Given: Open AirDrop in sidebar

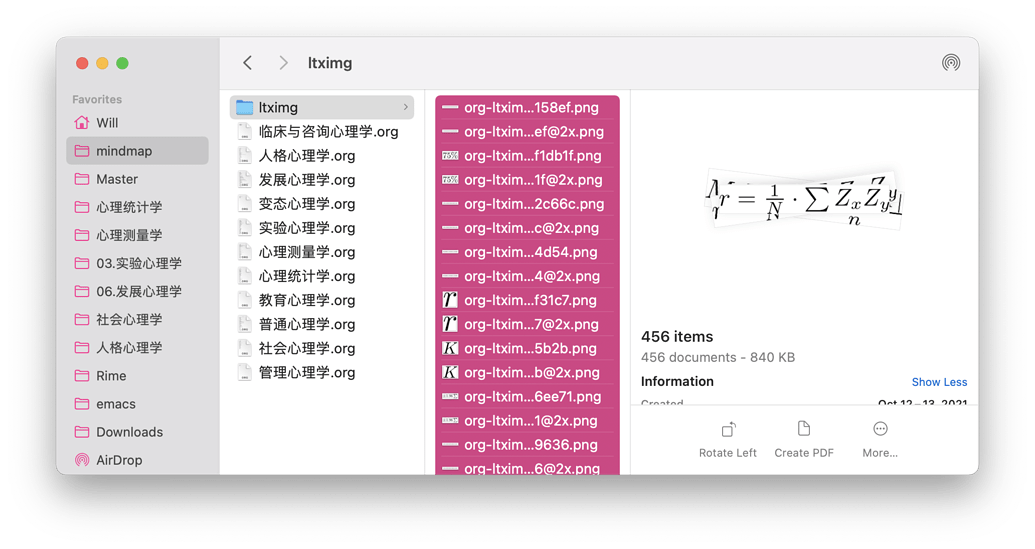Looking at the screenshot, I should (x=137, y=460).
